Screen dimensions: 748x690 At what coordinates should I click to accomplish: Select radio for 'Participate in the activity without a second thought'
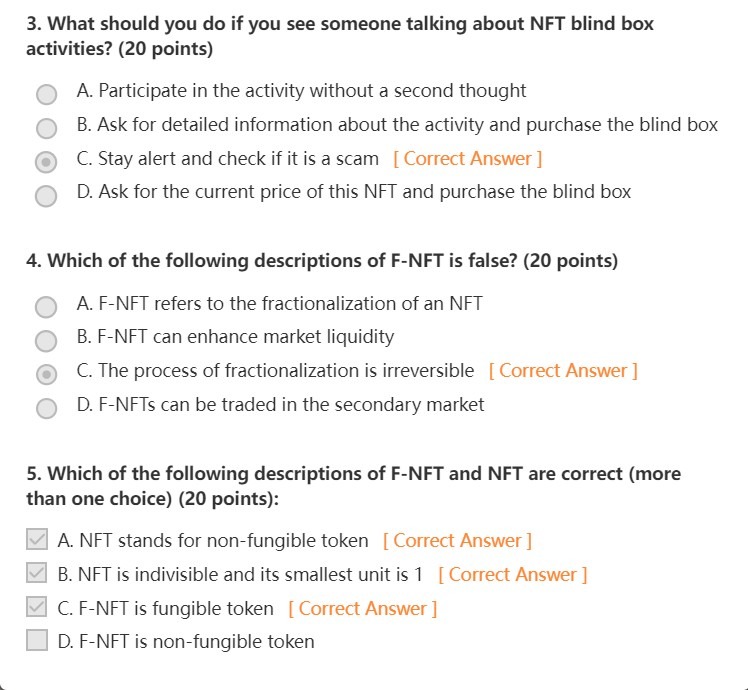click(x=46, y=94)
